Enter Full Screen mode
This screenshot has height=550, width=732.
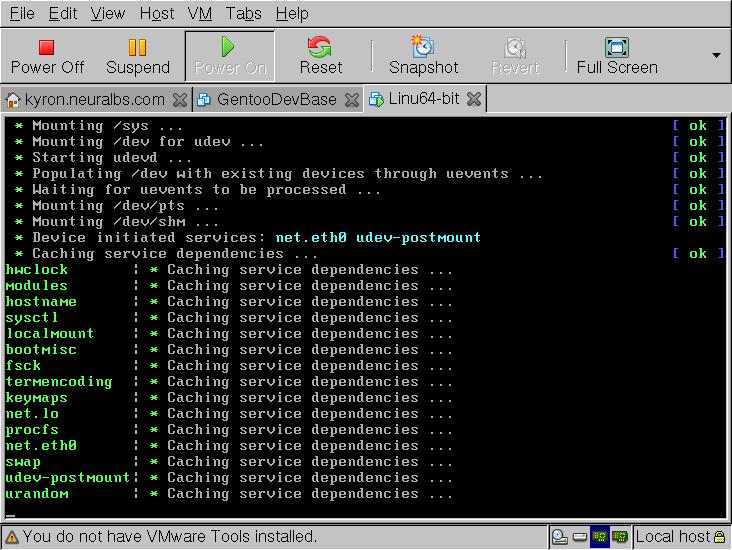617,56
